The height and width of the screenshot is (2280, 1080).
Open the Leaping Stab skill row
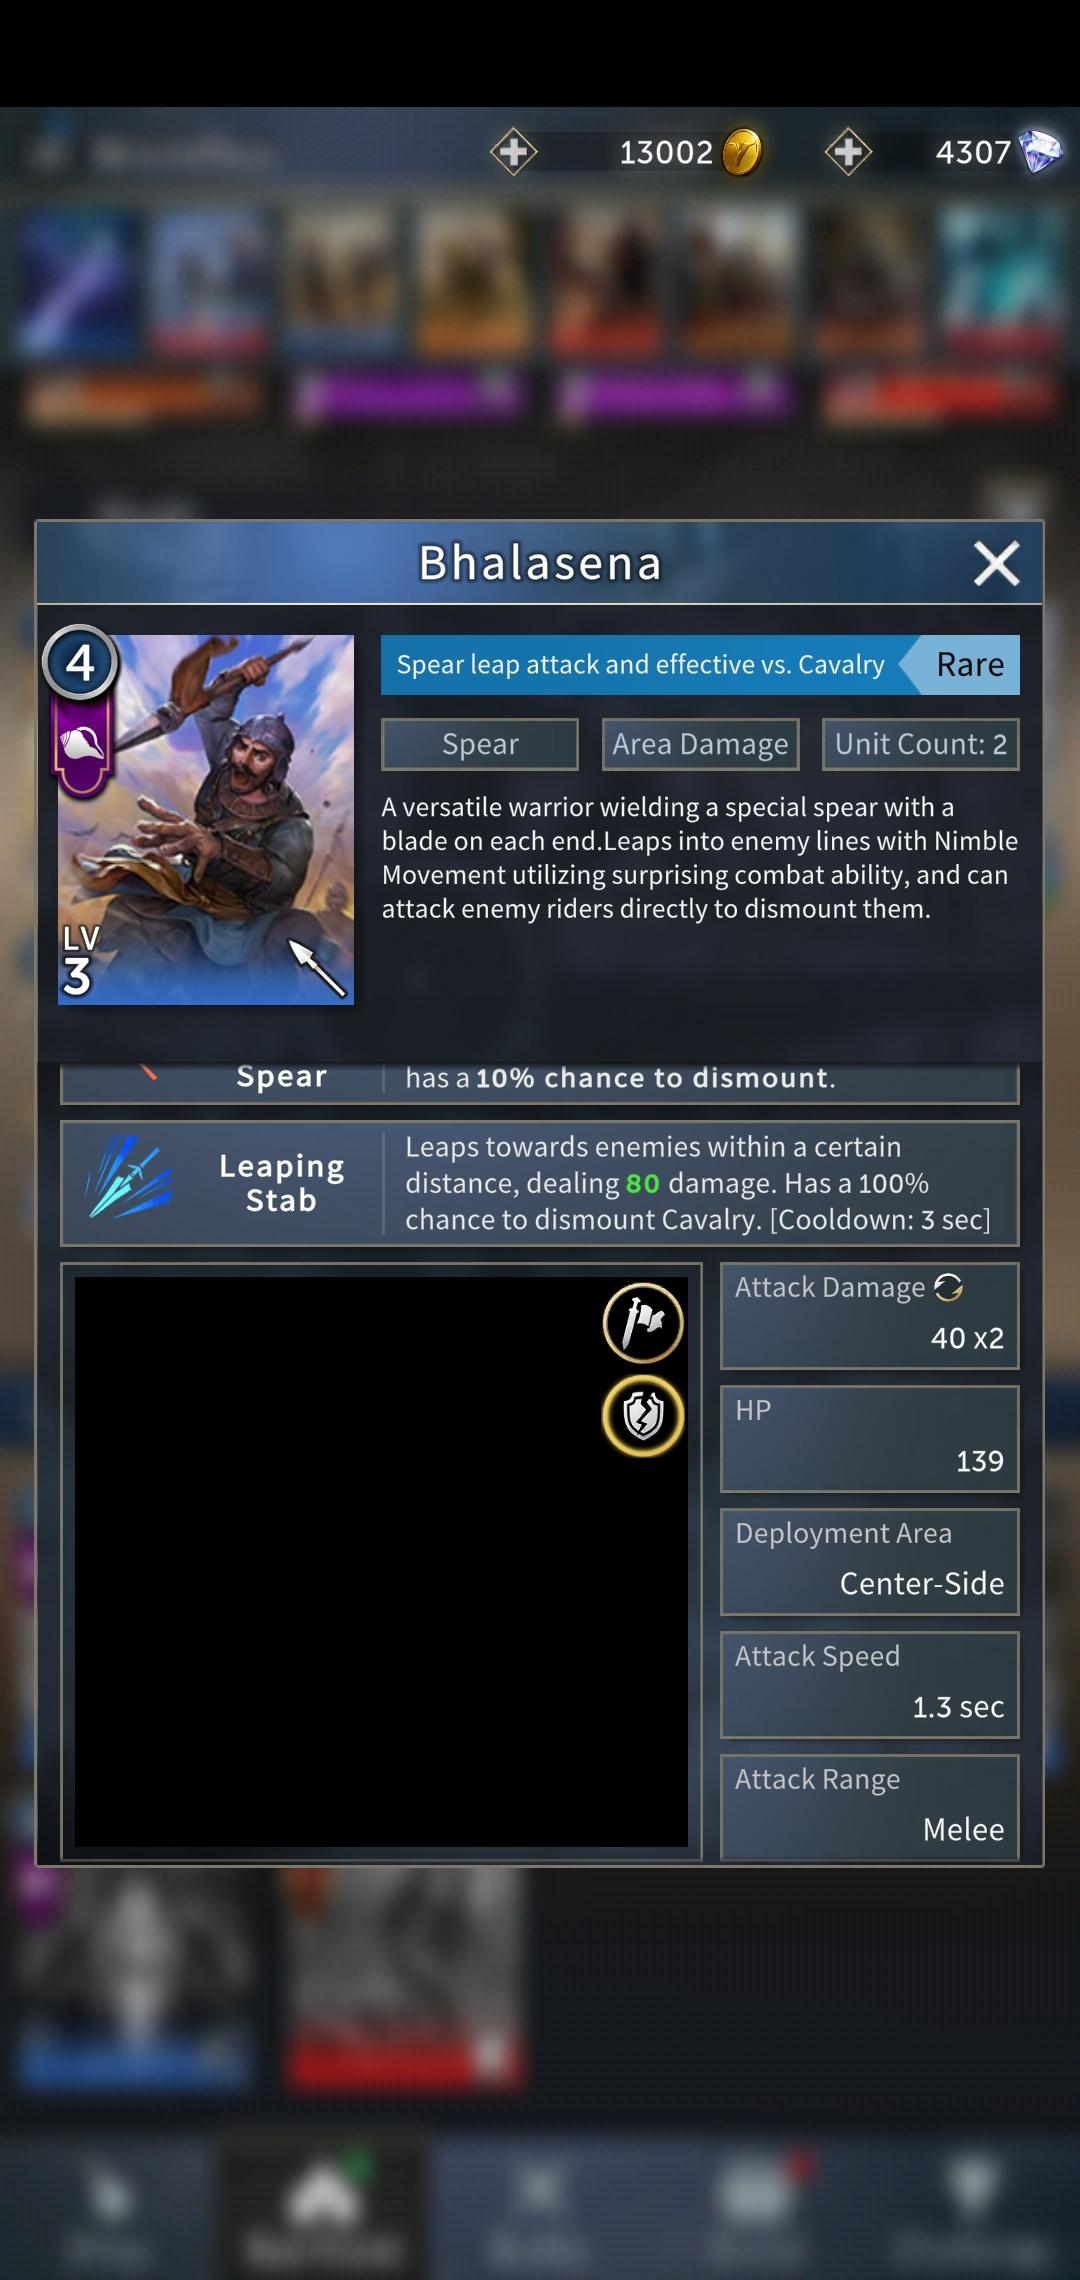(x=540, y=1183)
